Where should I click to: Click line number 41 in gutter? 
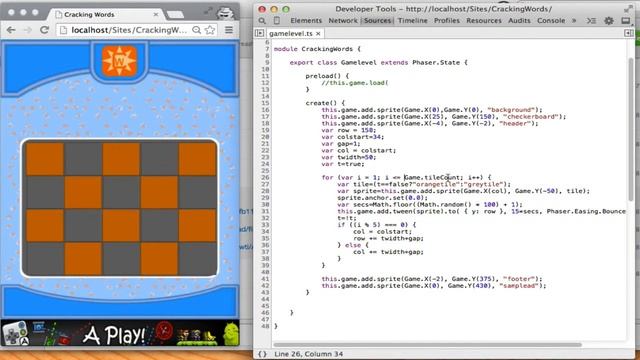click(265, 279)
